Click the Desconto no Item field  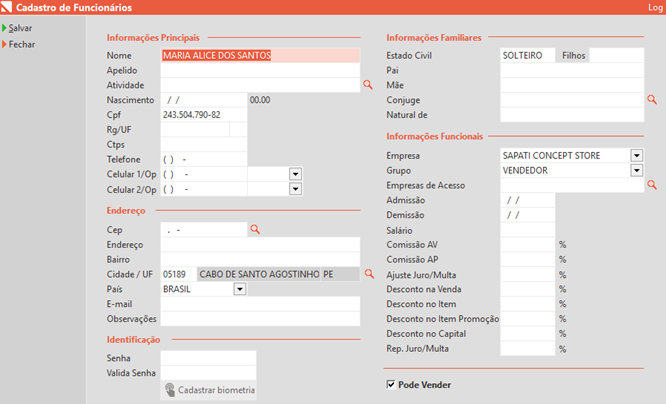[x=528, y=304]
